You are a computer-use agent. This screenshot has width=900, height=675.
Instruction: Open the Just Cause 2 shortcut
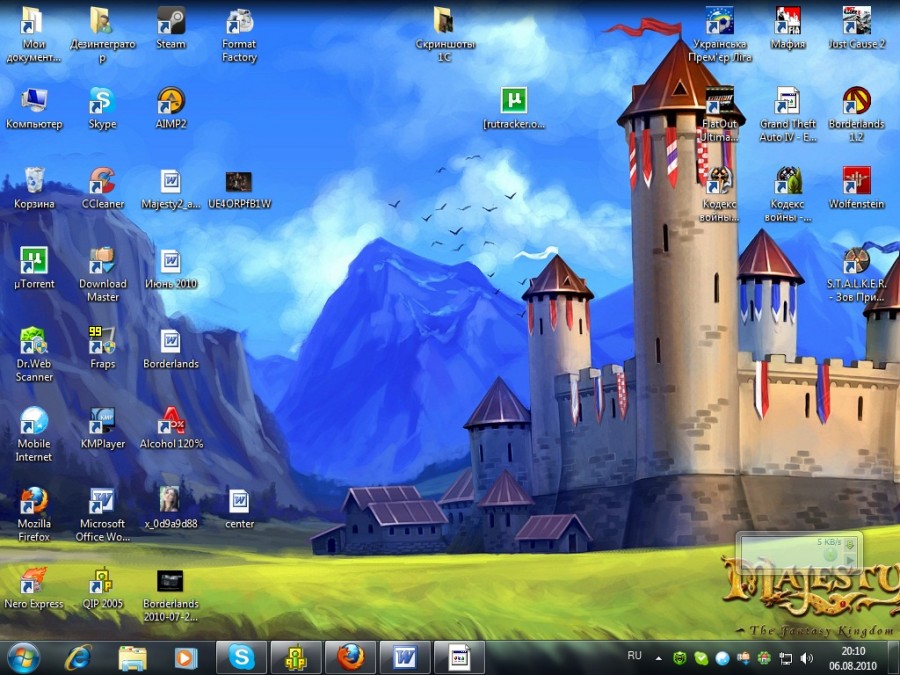[856, 29]
